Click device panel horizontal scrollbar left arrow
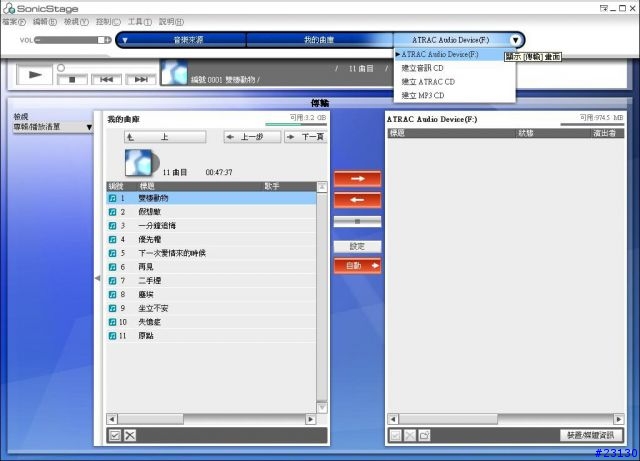 [x=393, y=419]
